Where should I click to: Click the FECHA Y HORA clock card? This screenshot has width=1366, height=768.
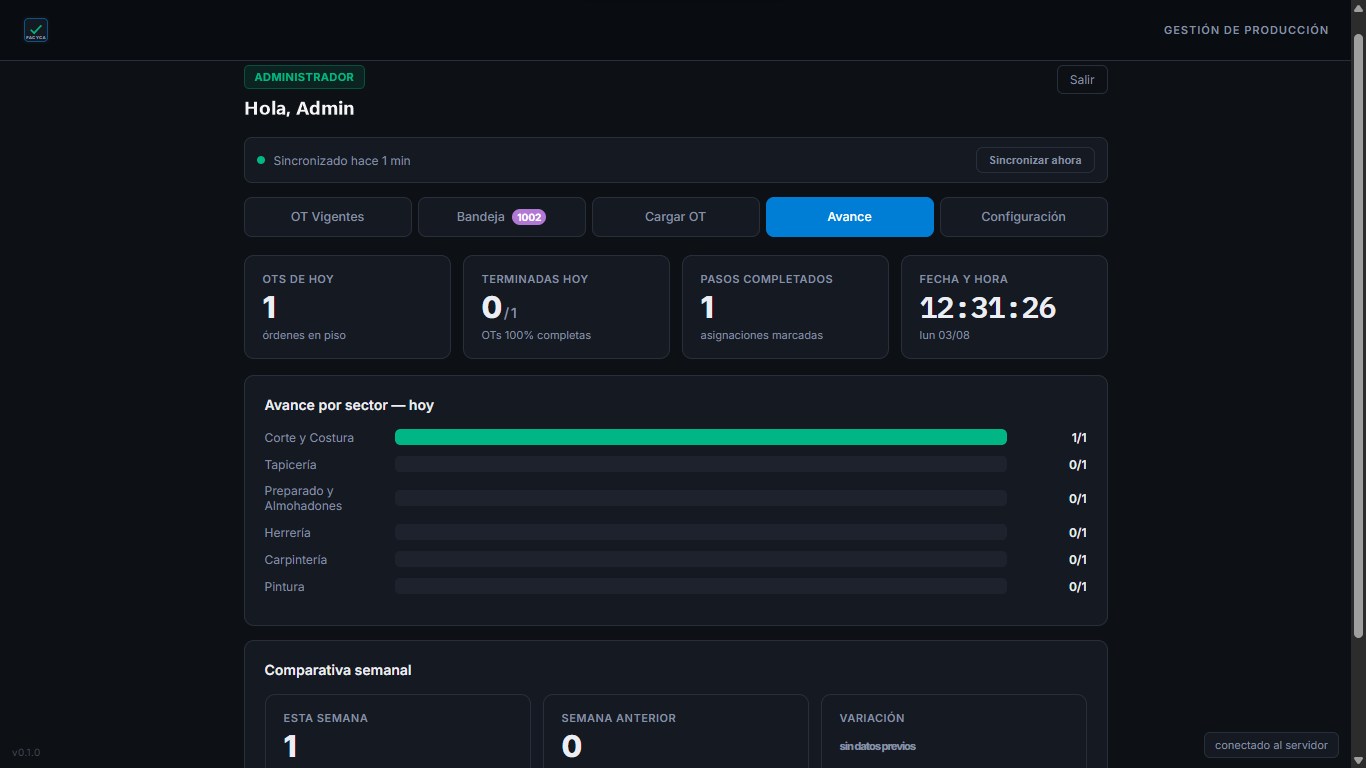click(1004, 307)
